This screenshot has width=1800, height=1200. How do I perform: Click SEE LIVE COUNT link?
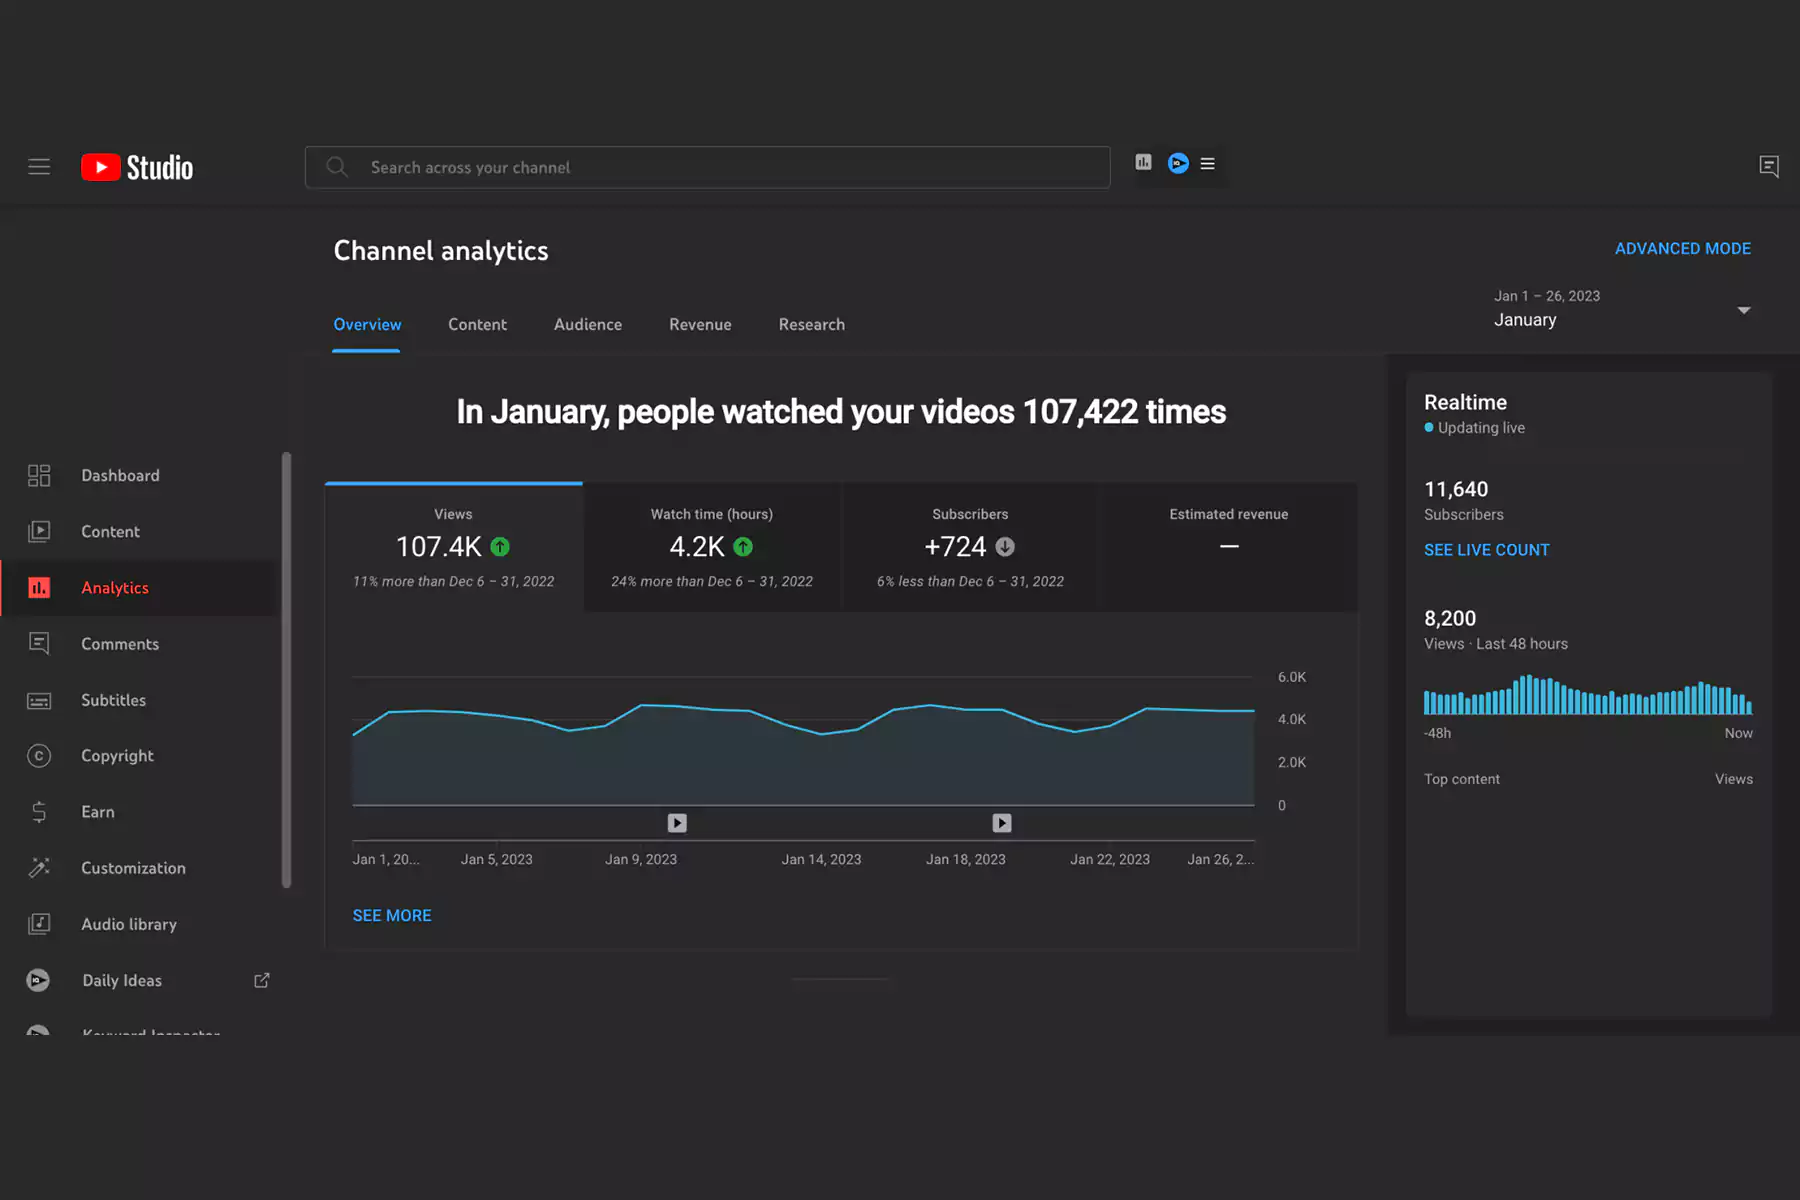click(1486, 550)
